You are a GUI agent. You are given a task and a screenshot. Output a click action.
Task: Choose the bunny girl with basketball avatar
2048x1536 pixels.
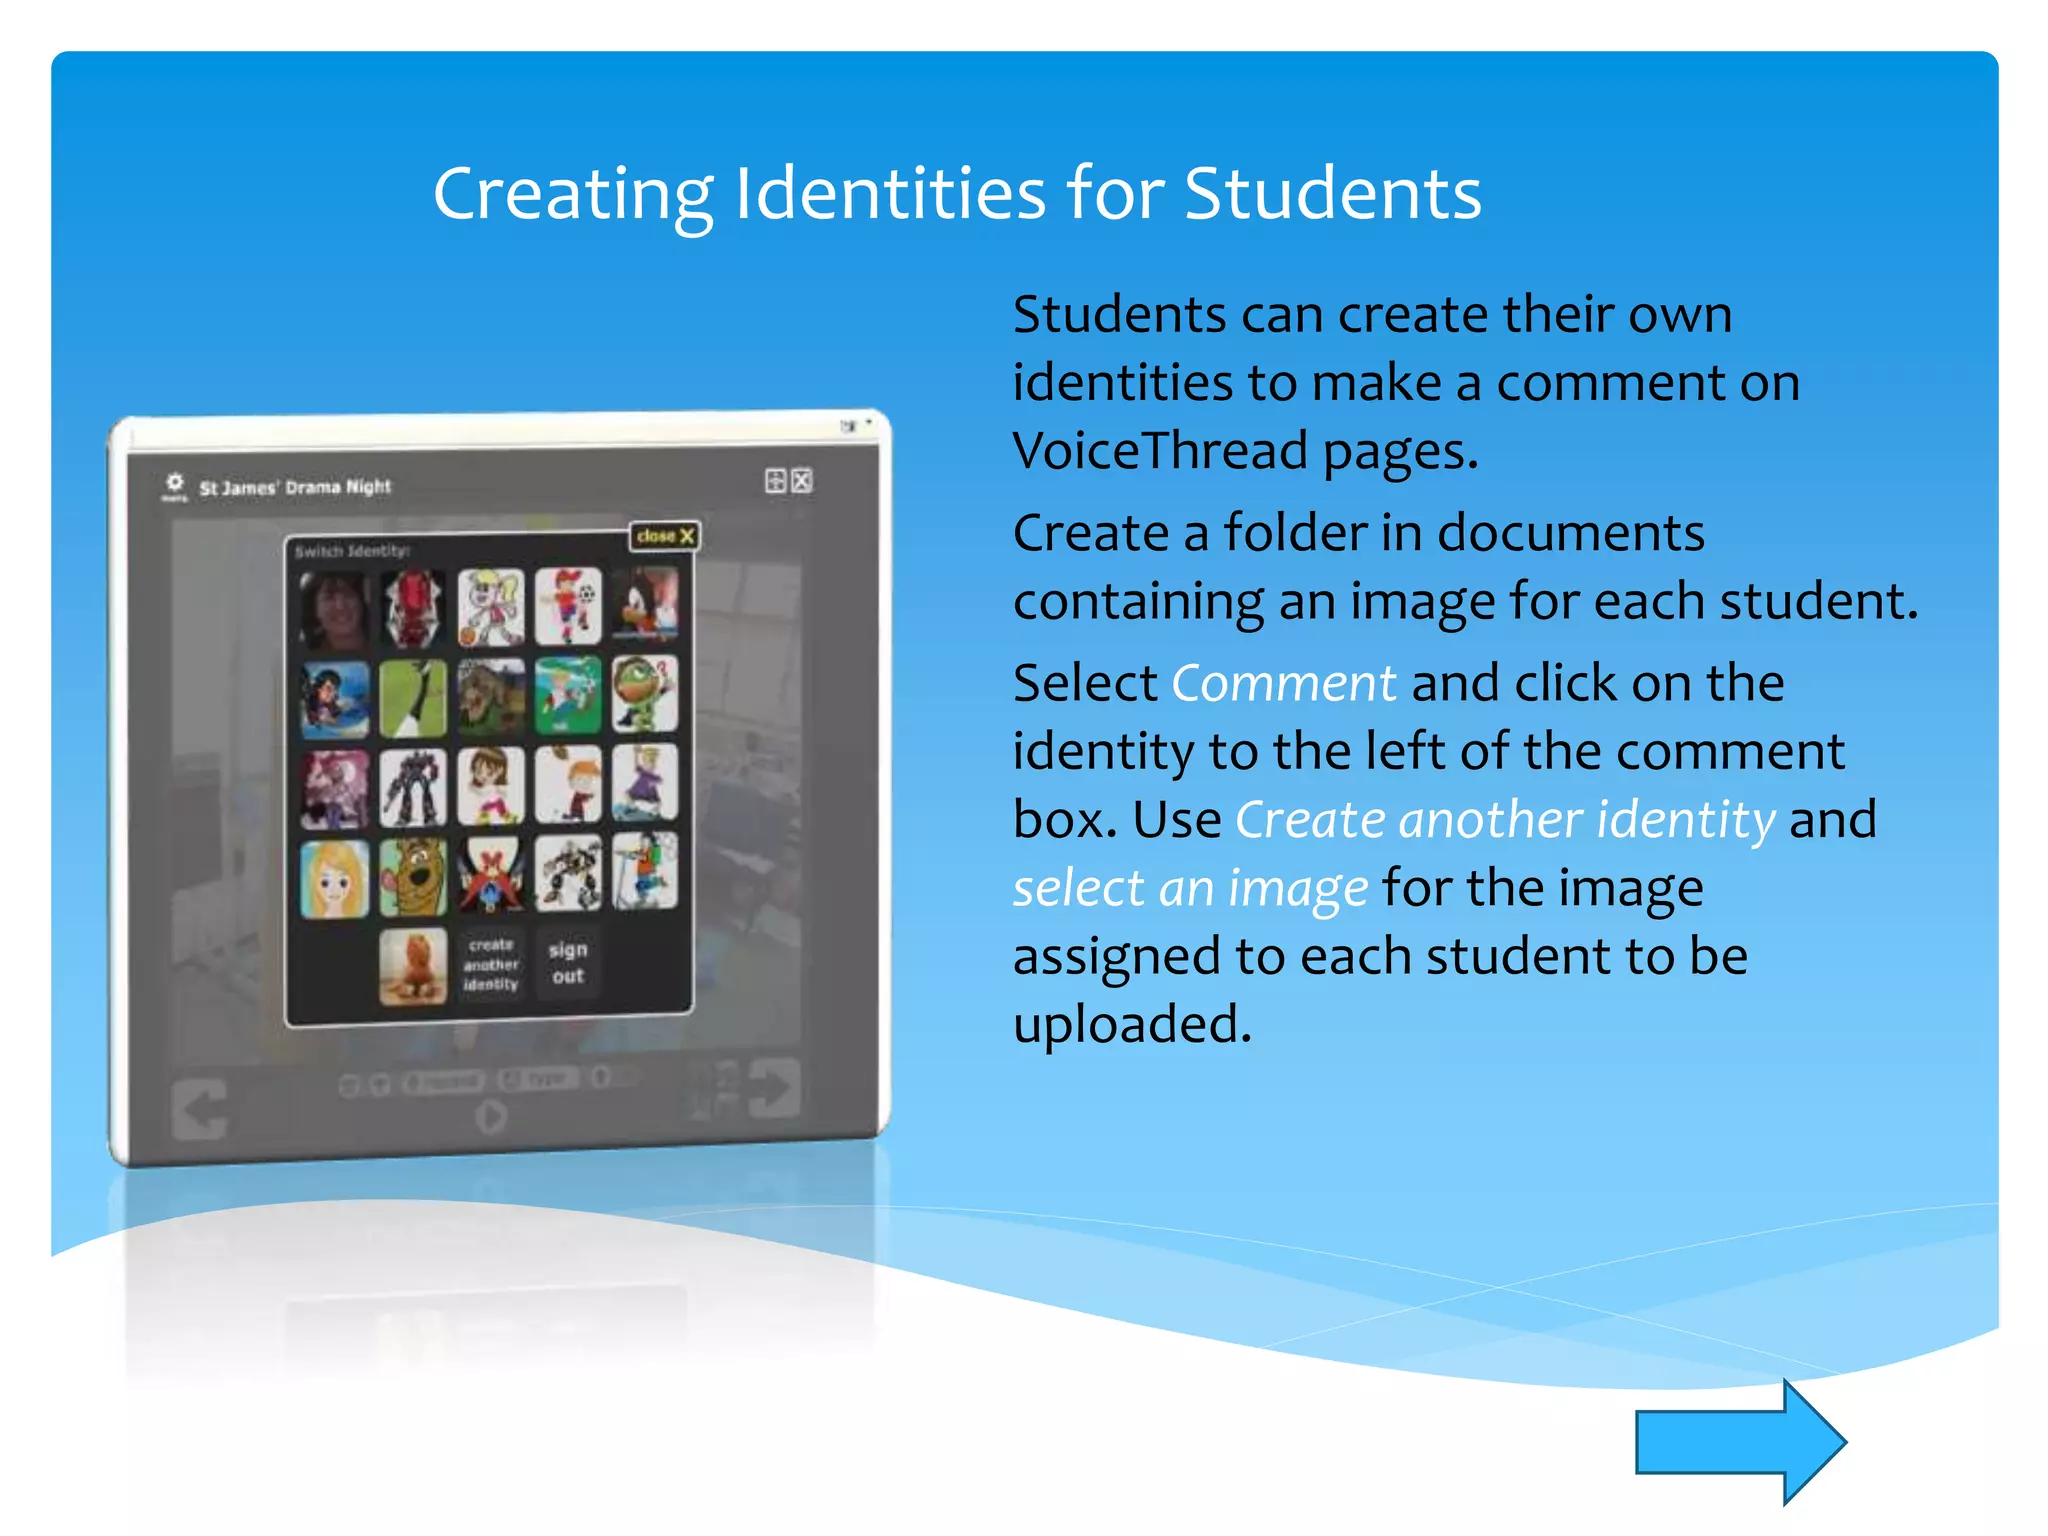point(491,607)
